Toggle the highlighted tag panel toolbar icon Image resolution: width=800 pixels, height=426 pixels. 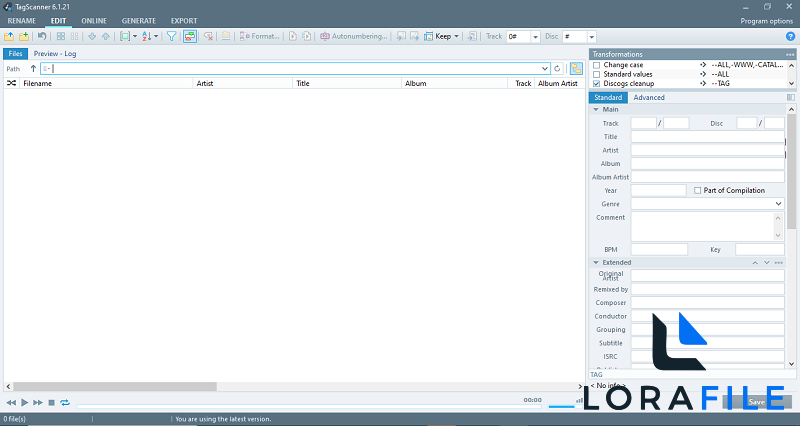tap(190, 36)
